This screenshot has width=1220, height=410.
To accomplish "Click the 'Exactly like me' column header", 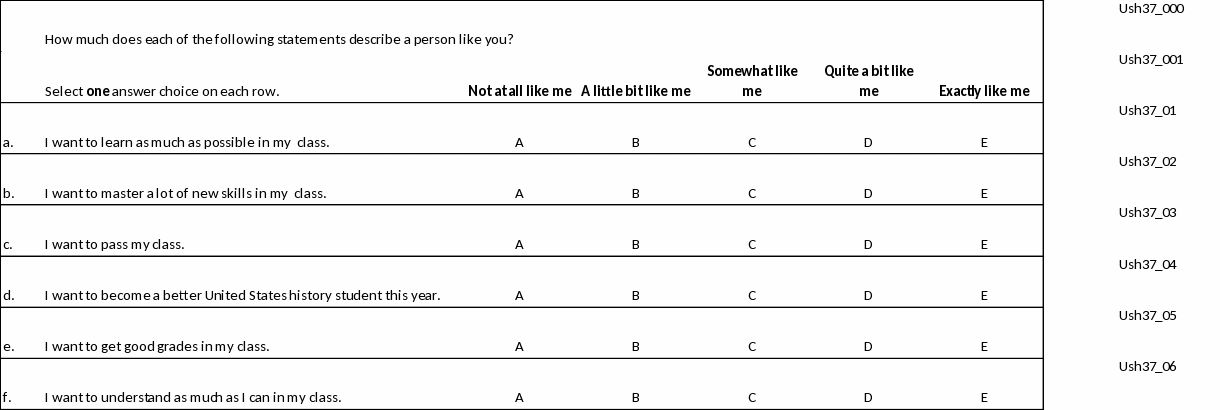I will pyautogui.click(x=984, y=91).
